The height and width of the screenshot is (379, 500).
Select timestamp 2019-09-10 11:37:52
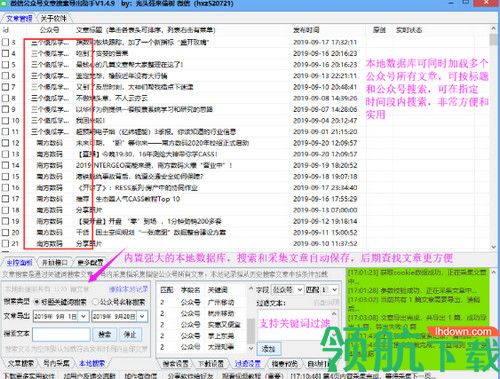(x=325, y=244)
